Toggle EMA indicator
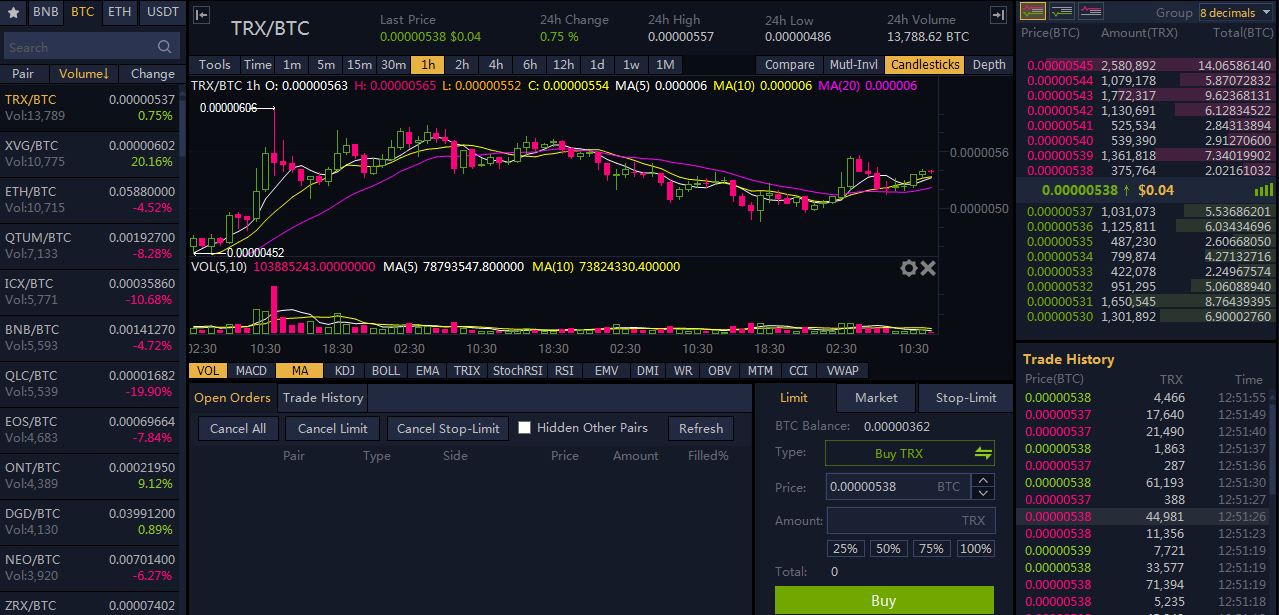Screen dimensions: 1279x615 point(427,370)
